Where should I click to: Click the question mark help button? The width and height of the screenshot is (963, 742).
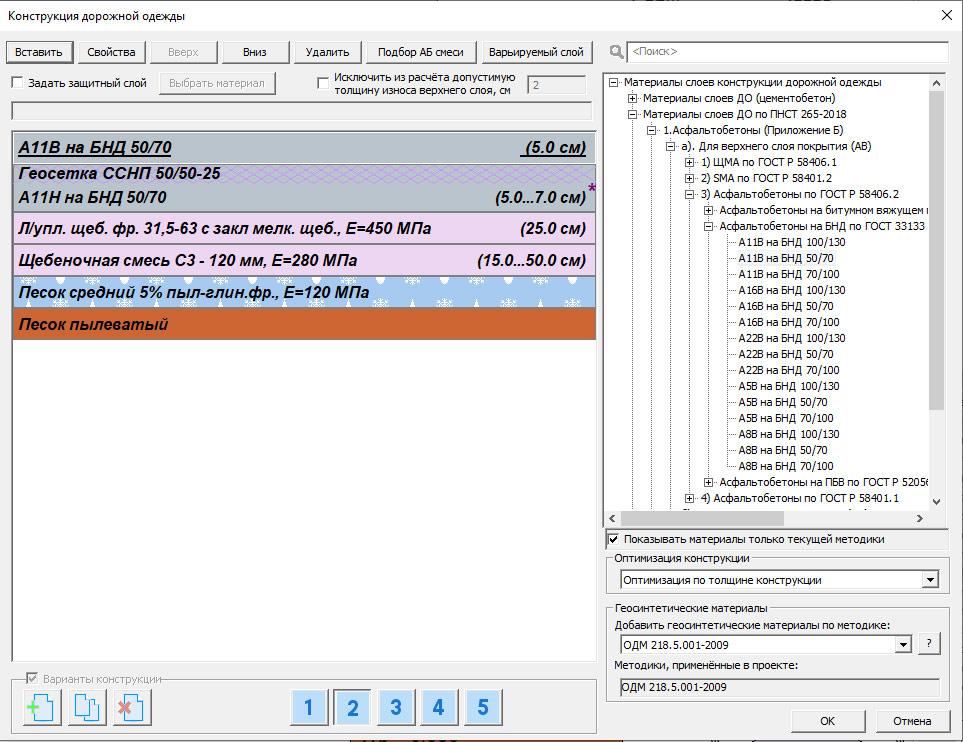pyautogui.click(x=930, y=644)
